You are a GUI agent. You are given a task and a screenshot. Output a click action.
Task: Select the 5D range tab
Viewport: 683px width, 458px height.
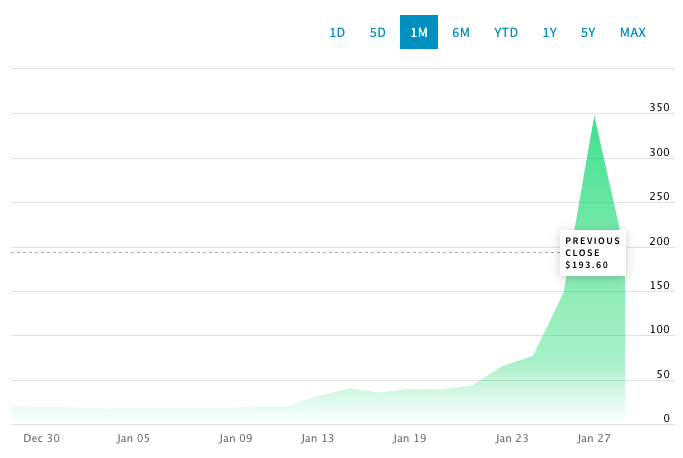point(378,33)
